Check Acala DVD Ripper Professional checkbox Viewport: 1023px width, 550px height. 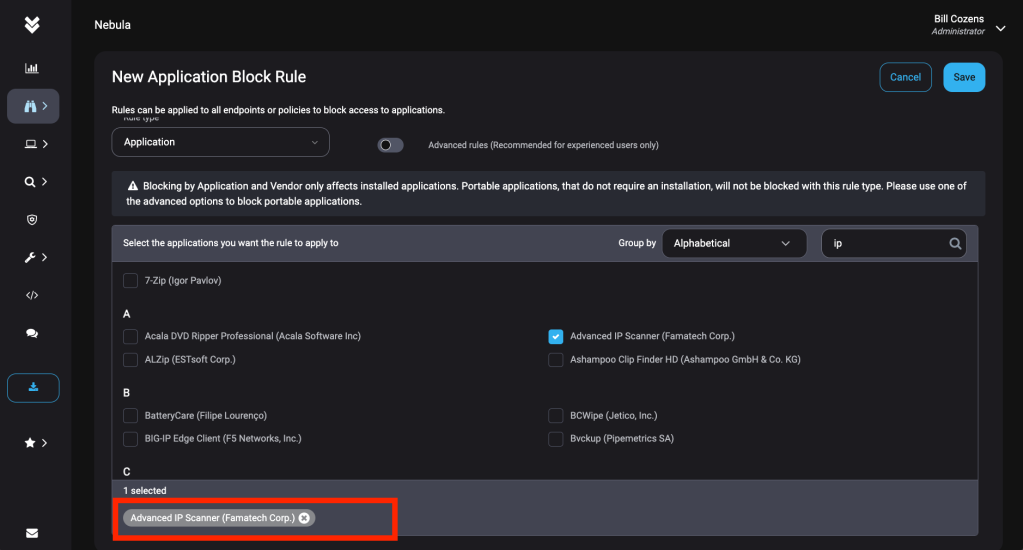(x=130, y=336)
